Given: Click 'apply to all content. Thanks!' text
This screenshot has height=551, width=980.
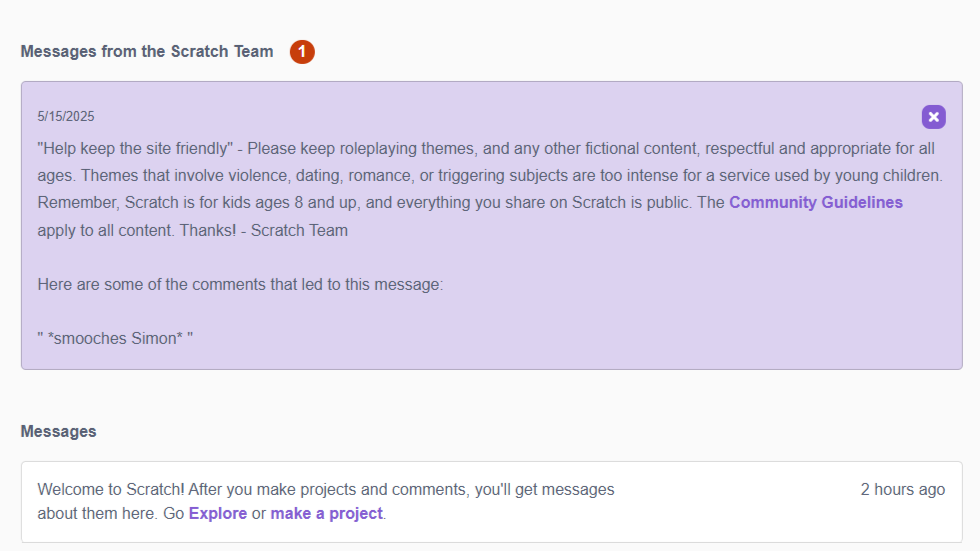Looking at the screenshot, I should tap(138, 230).
